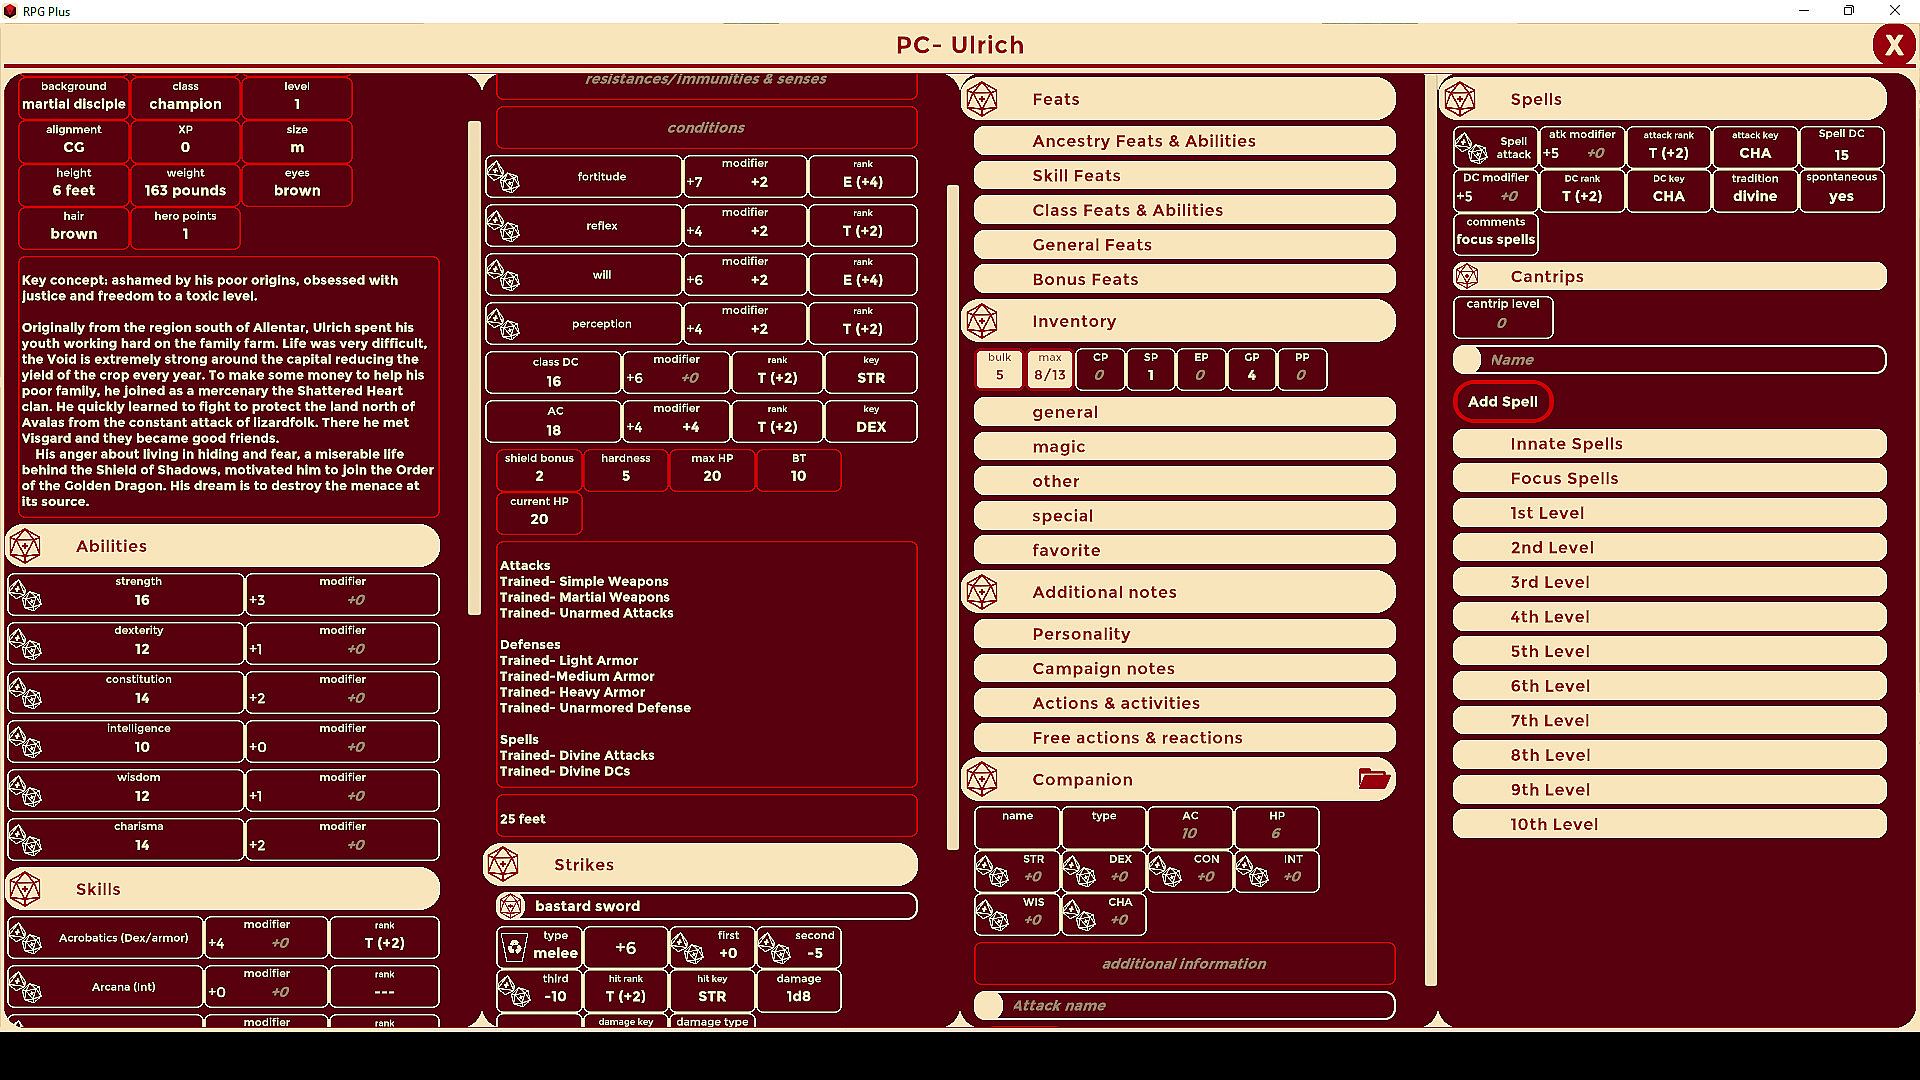Roll the Acrobatics skill dice icon

click(25, 940)
